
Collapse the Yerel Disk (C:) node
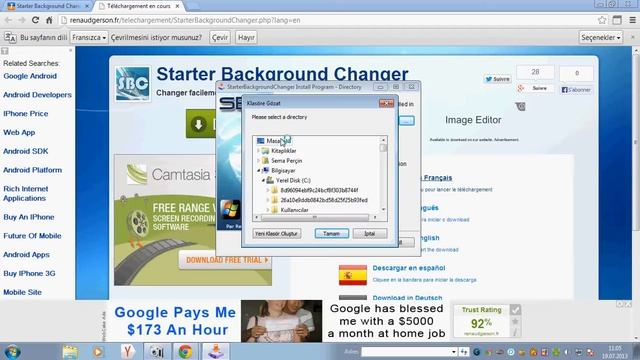point(263,180)
